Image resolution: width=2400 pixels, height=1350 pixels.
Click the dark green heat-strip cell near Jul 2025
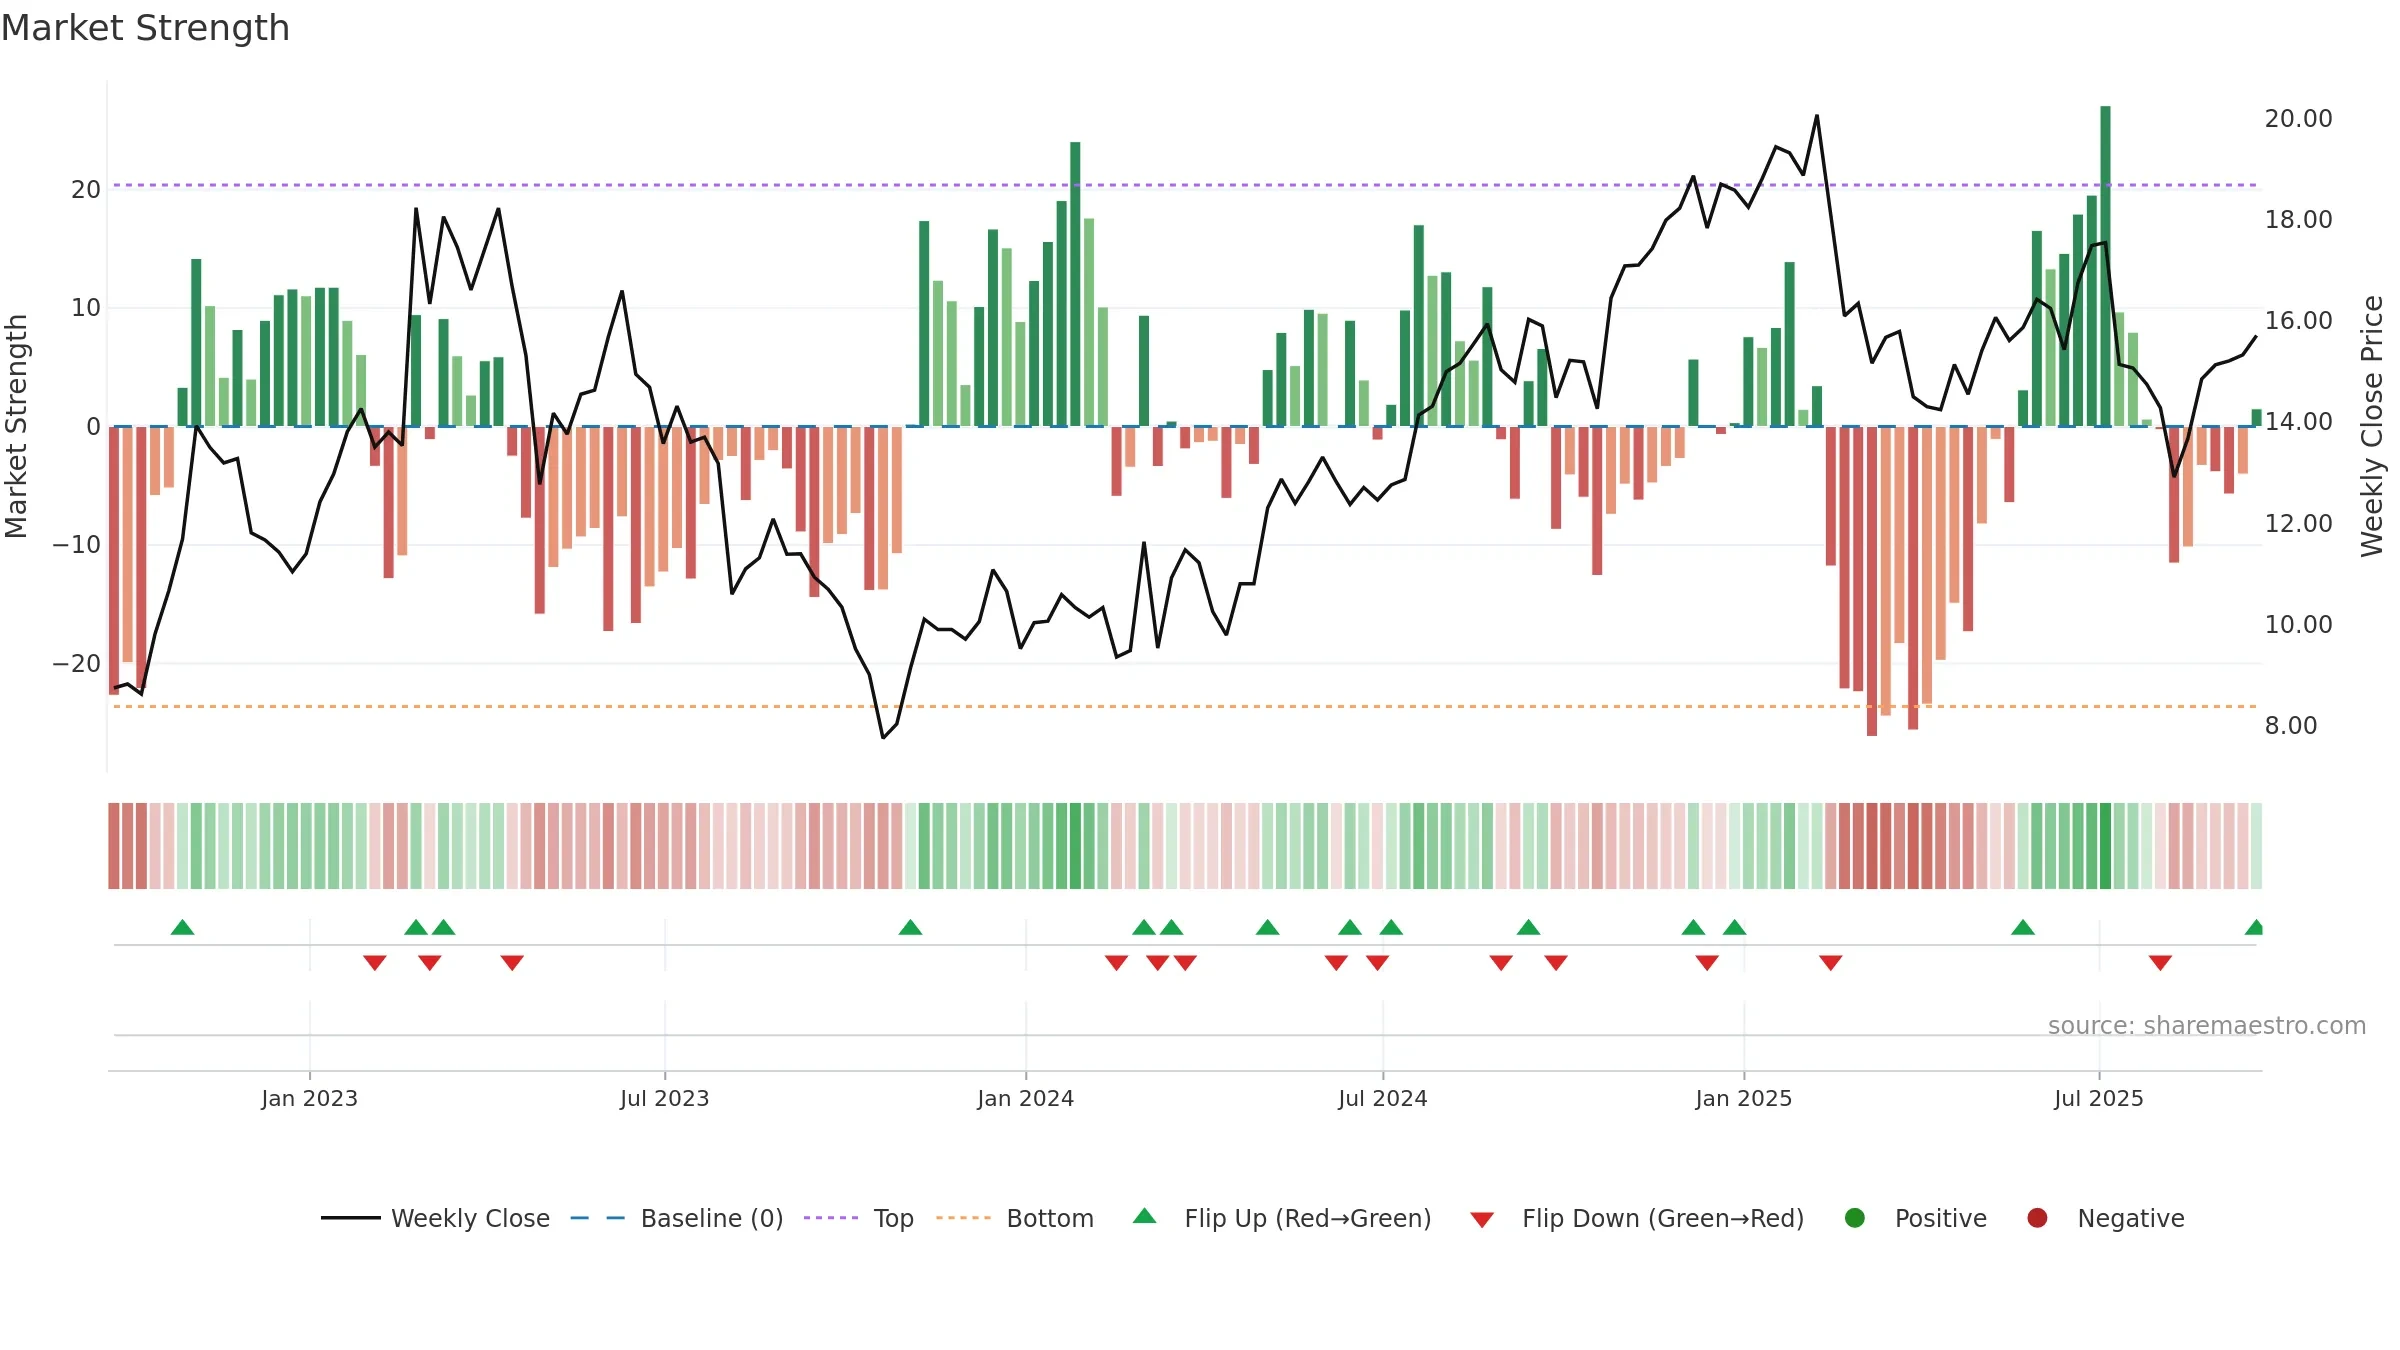tap(2105, 845)
